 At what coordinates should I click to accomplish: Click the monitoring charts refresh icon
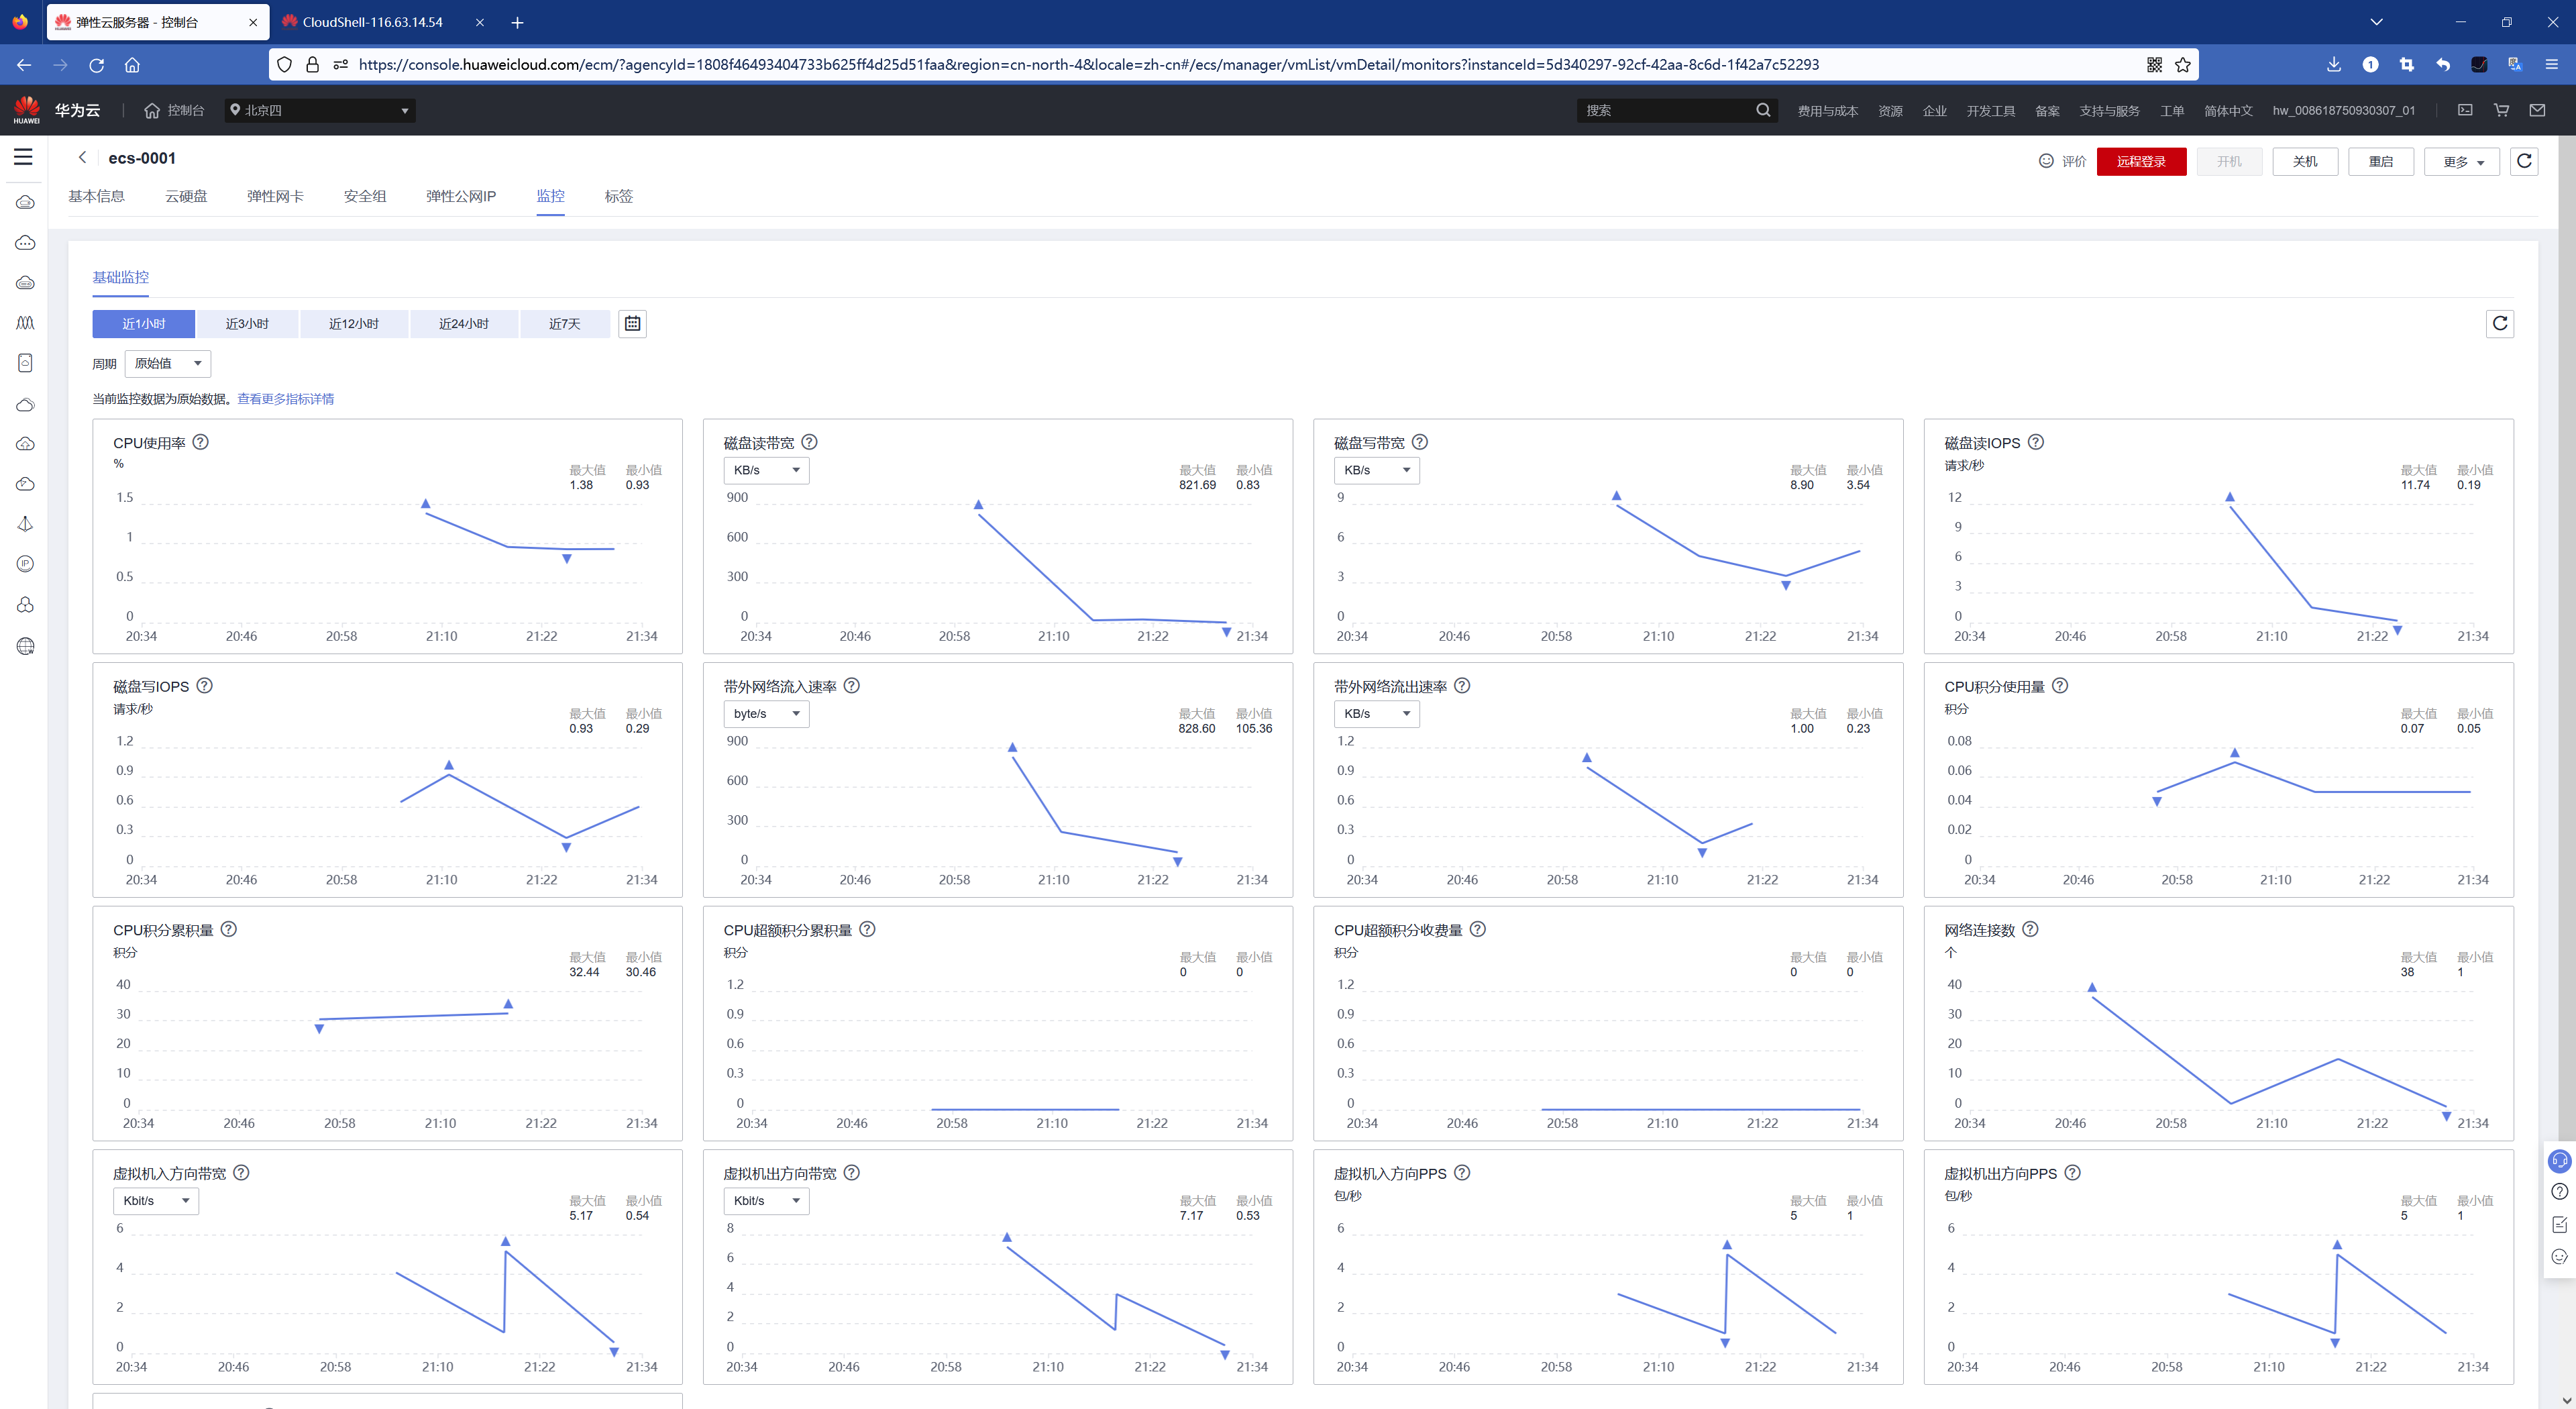2499,323
